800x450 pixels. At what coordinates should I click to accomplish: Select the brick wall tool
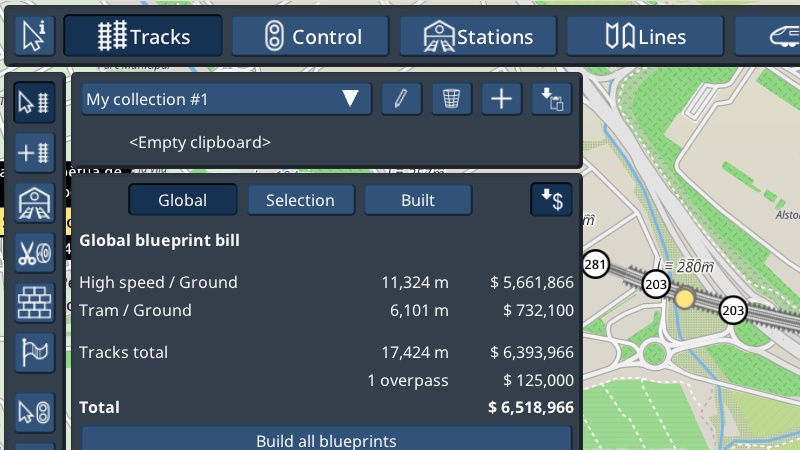(x=34, y=302)
